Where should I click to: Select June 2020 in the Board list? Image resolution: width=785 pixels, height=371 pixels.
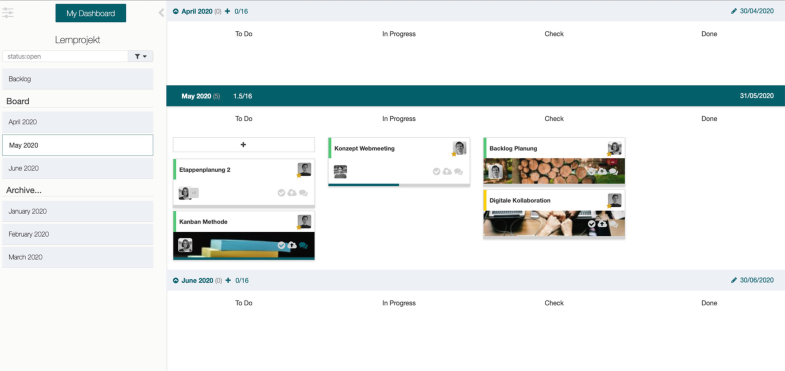click(x=78, y=168)
